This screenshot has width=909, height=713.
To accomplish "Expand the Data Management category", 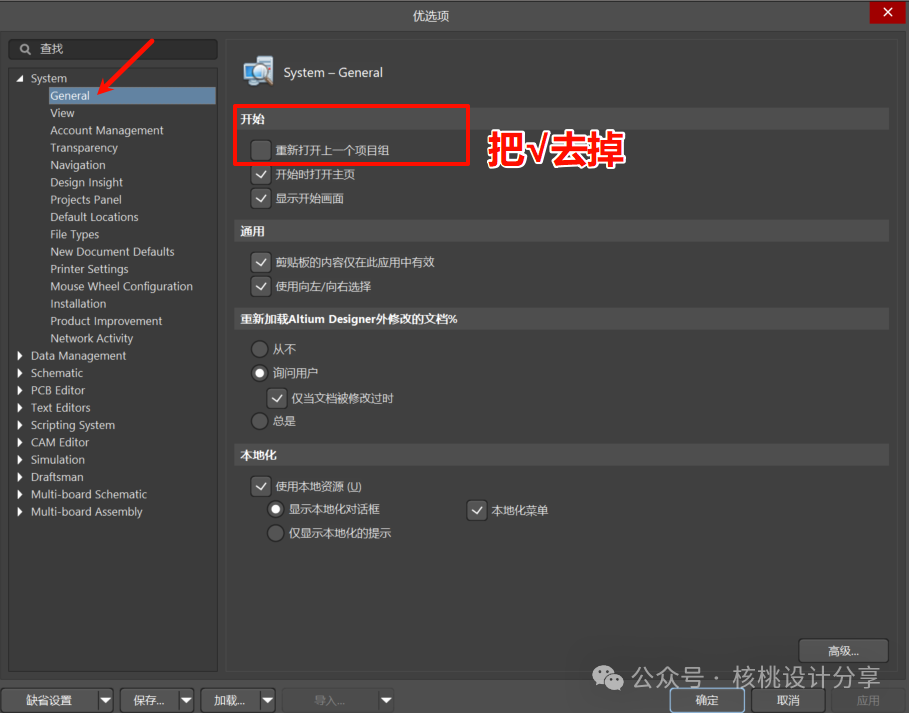I will coord(20,356).
